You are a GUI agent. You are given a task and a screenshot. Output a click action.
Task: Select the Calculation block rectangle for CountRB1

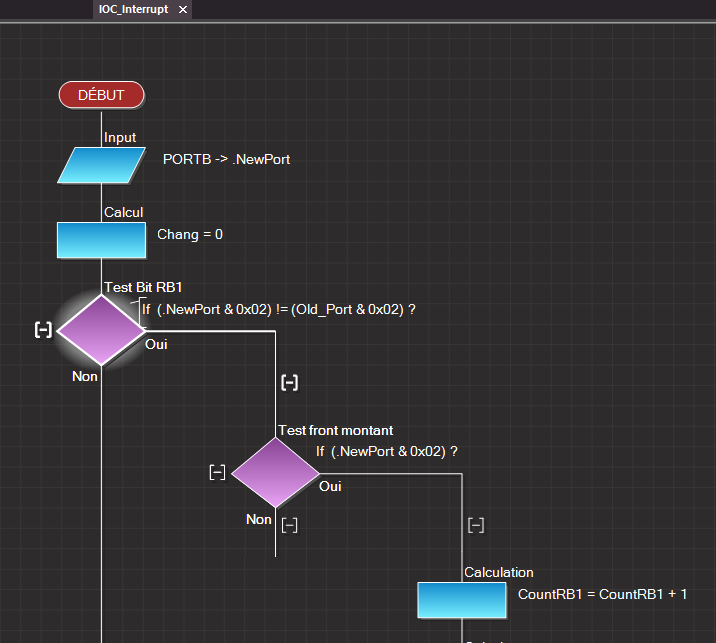click(462, 600)
